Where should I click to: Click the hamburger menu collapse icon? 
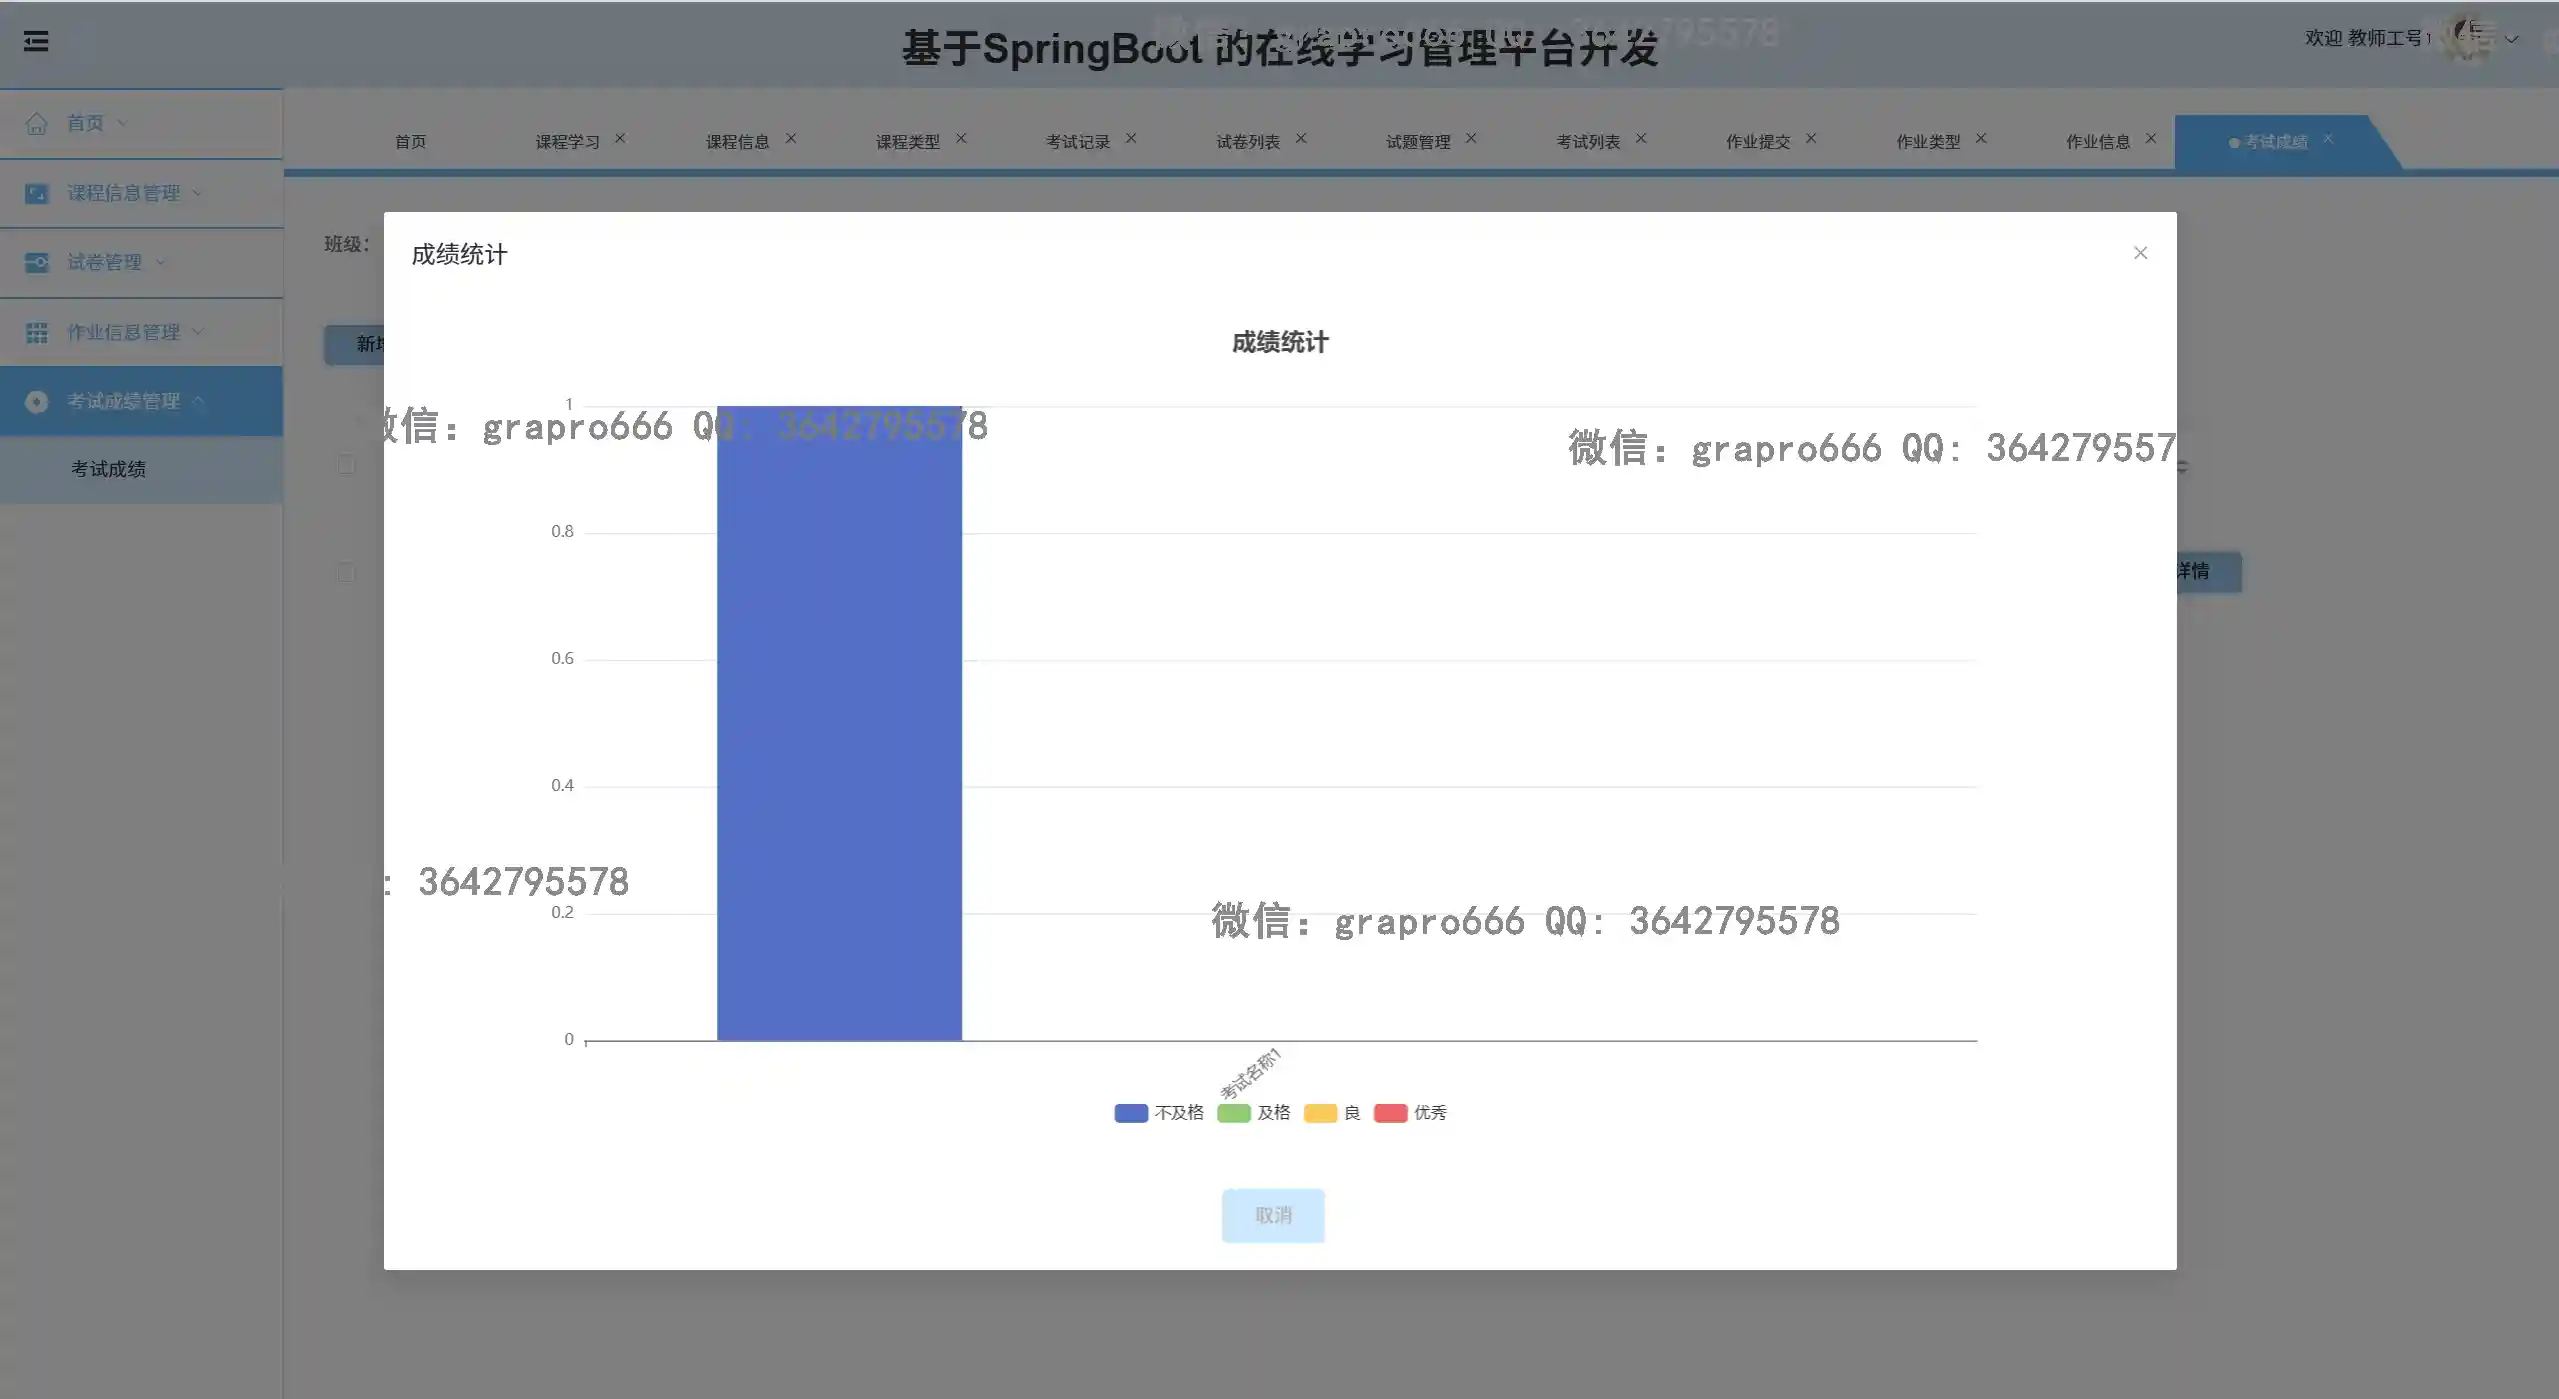(36, 41)
